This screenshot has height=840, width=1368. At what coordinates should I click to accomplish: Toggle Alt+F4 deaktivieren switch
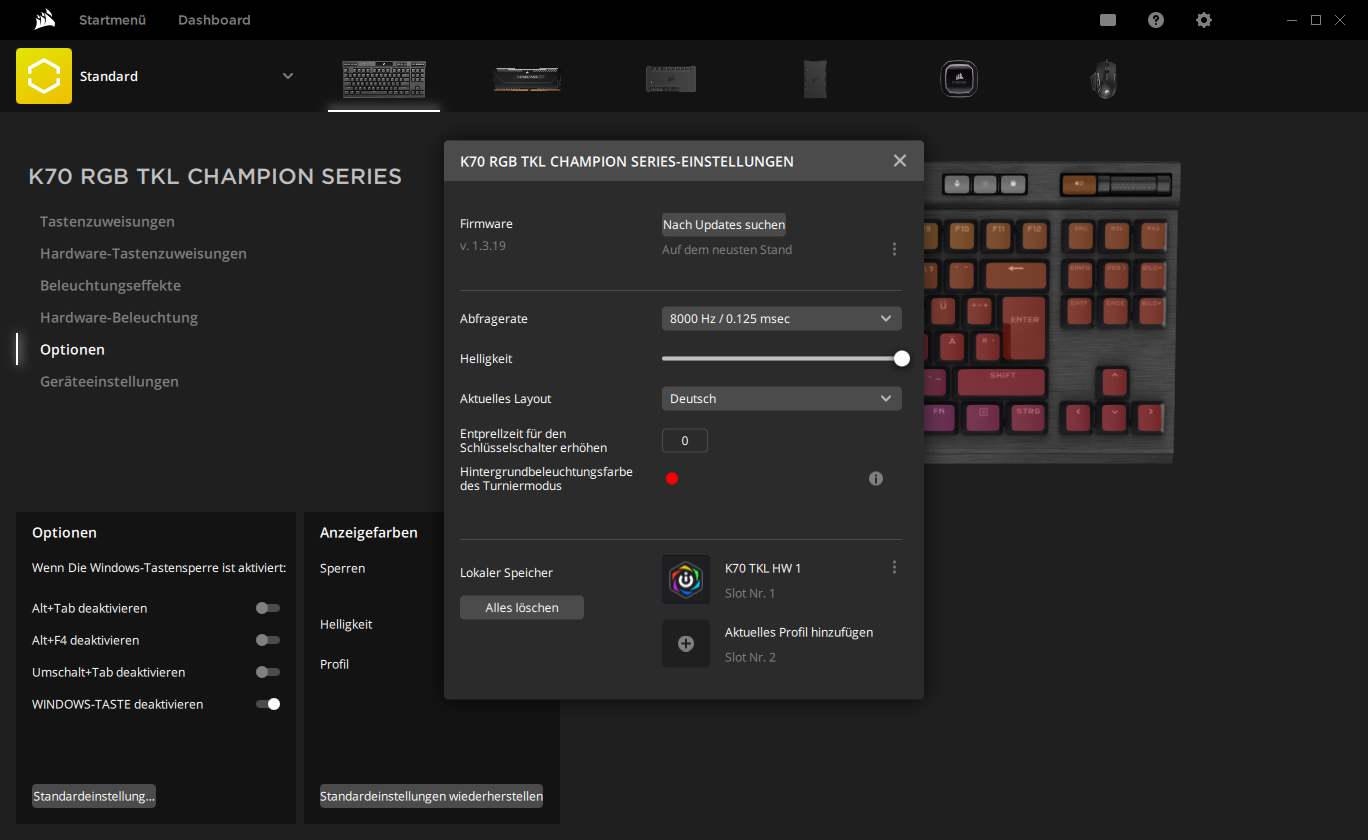coord(267,640)
